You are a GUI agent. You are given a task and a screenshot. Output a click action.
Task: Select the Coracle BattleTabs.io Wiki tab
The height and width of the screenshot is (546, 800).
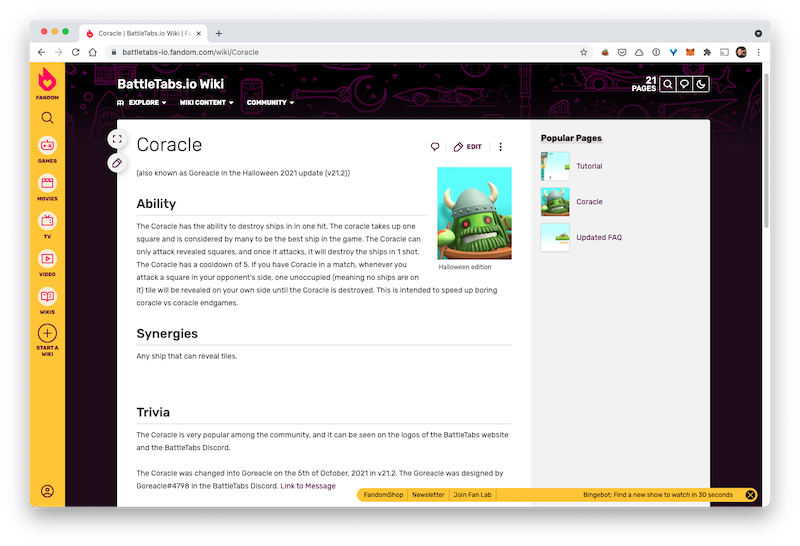[143, 34]
